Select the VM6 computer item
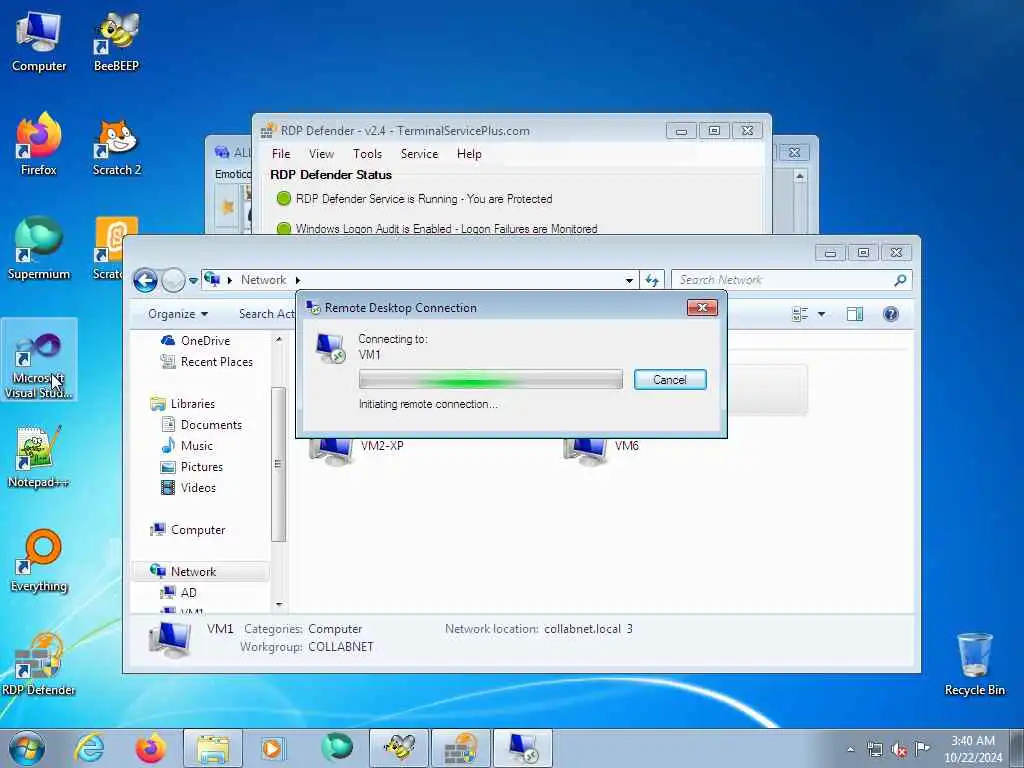Viewport: 1024px width, 768px height. (x=602, y=451)
